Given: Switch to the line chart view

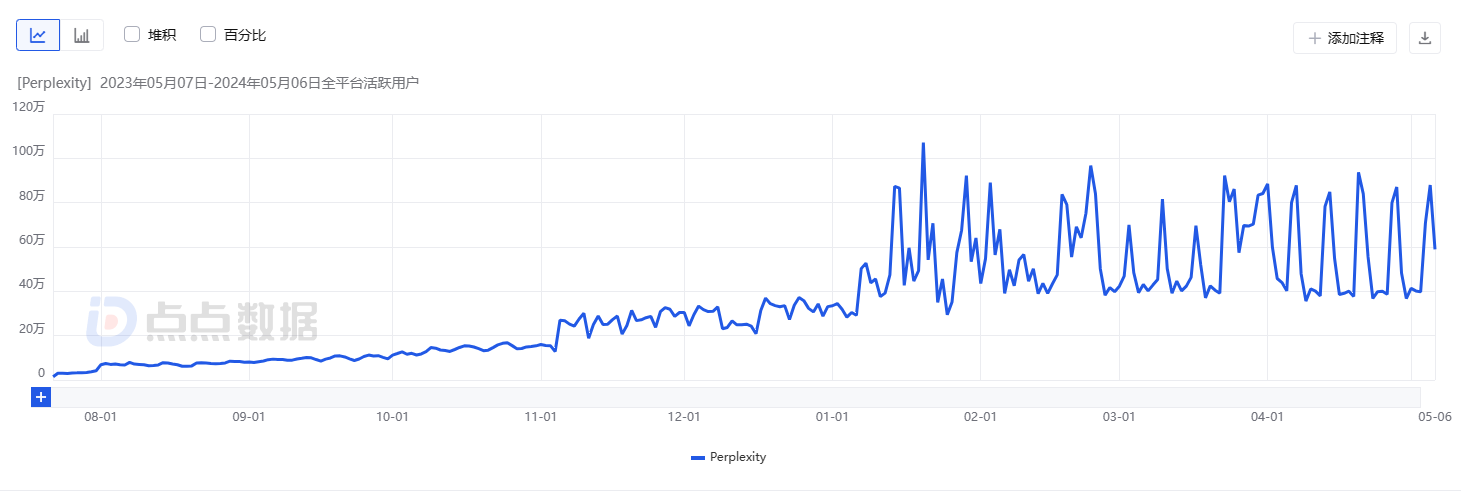Looking at the screenshot, I should [x=38, y=35].
